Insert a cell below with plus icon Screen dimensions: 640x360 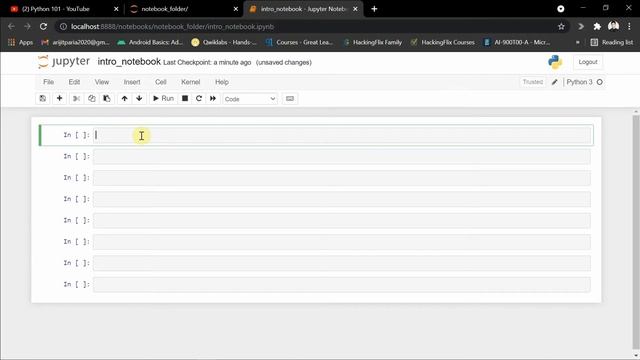pos(60,98)
